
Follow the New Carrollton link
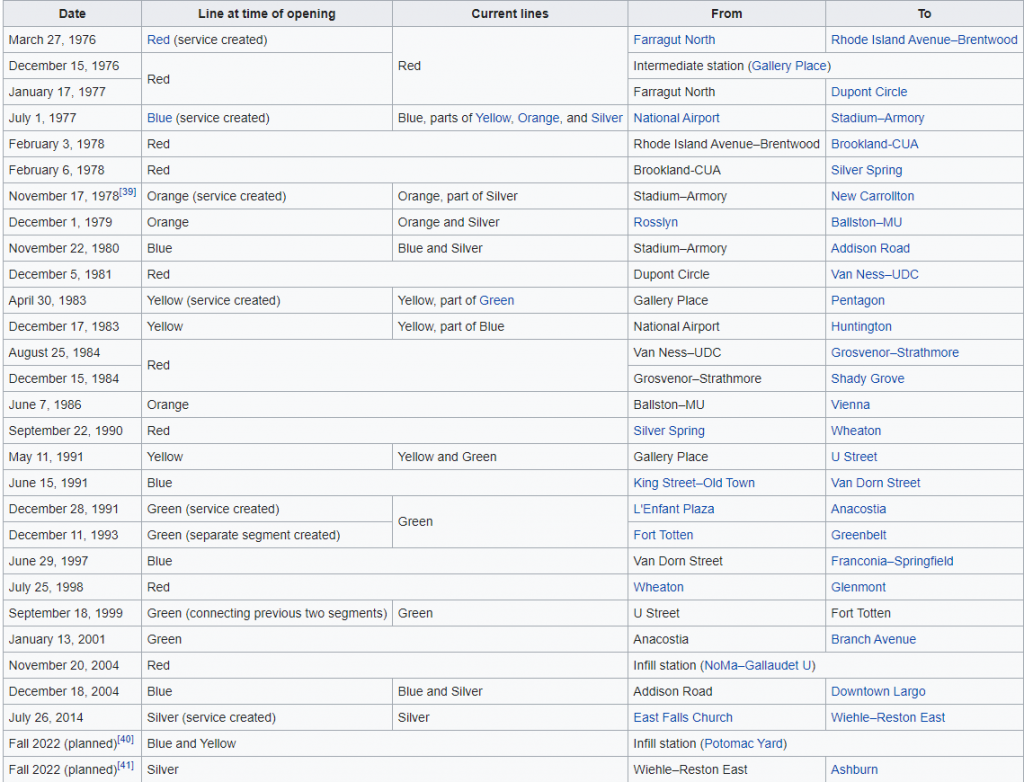click(872, 197)
